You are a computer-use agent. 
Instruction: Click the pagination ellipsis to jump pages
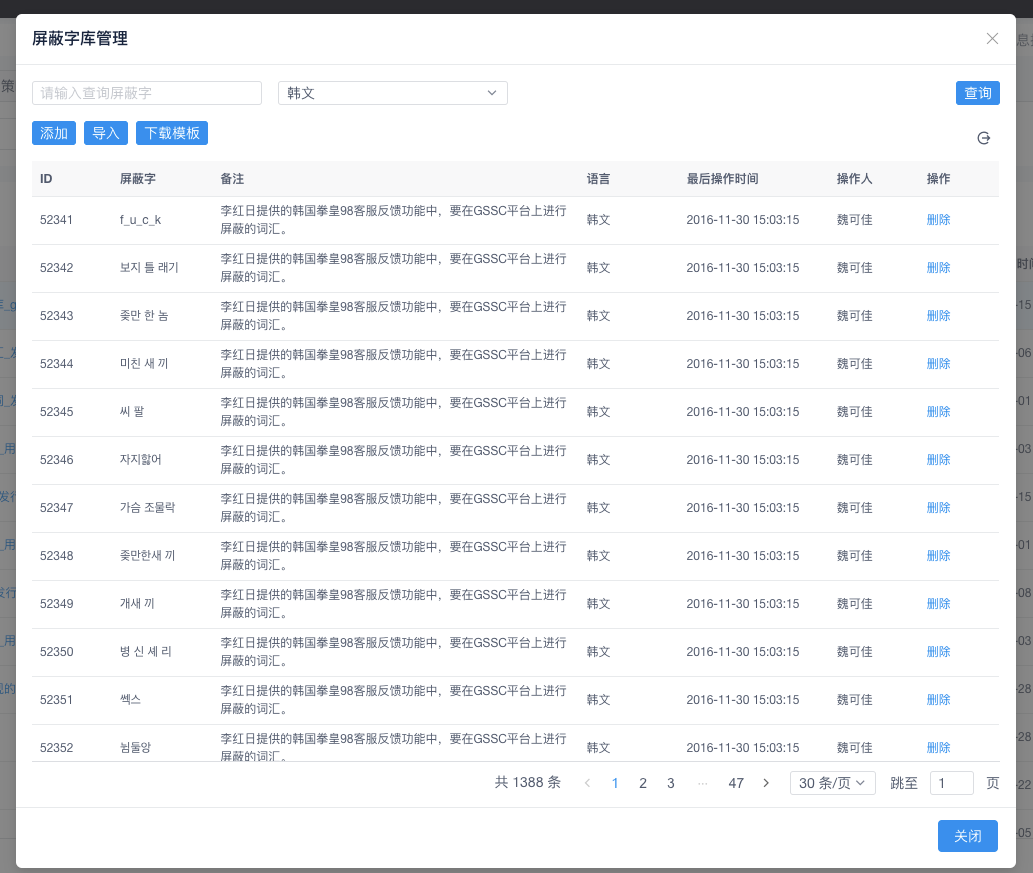[x=702, y=783]
